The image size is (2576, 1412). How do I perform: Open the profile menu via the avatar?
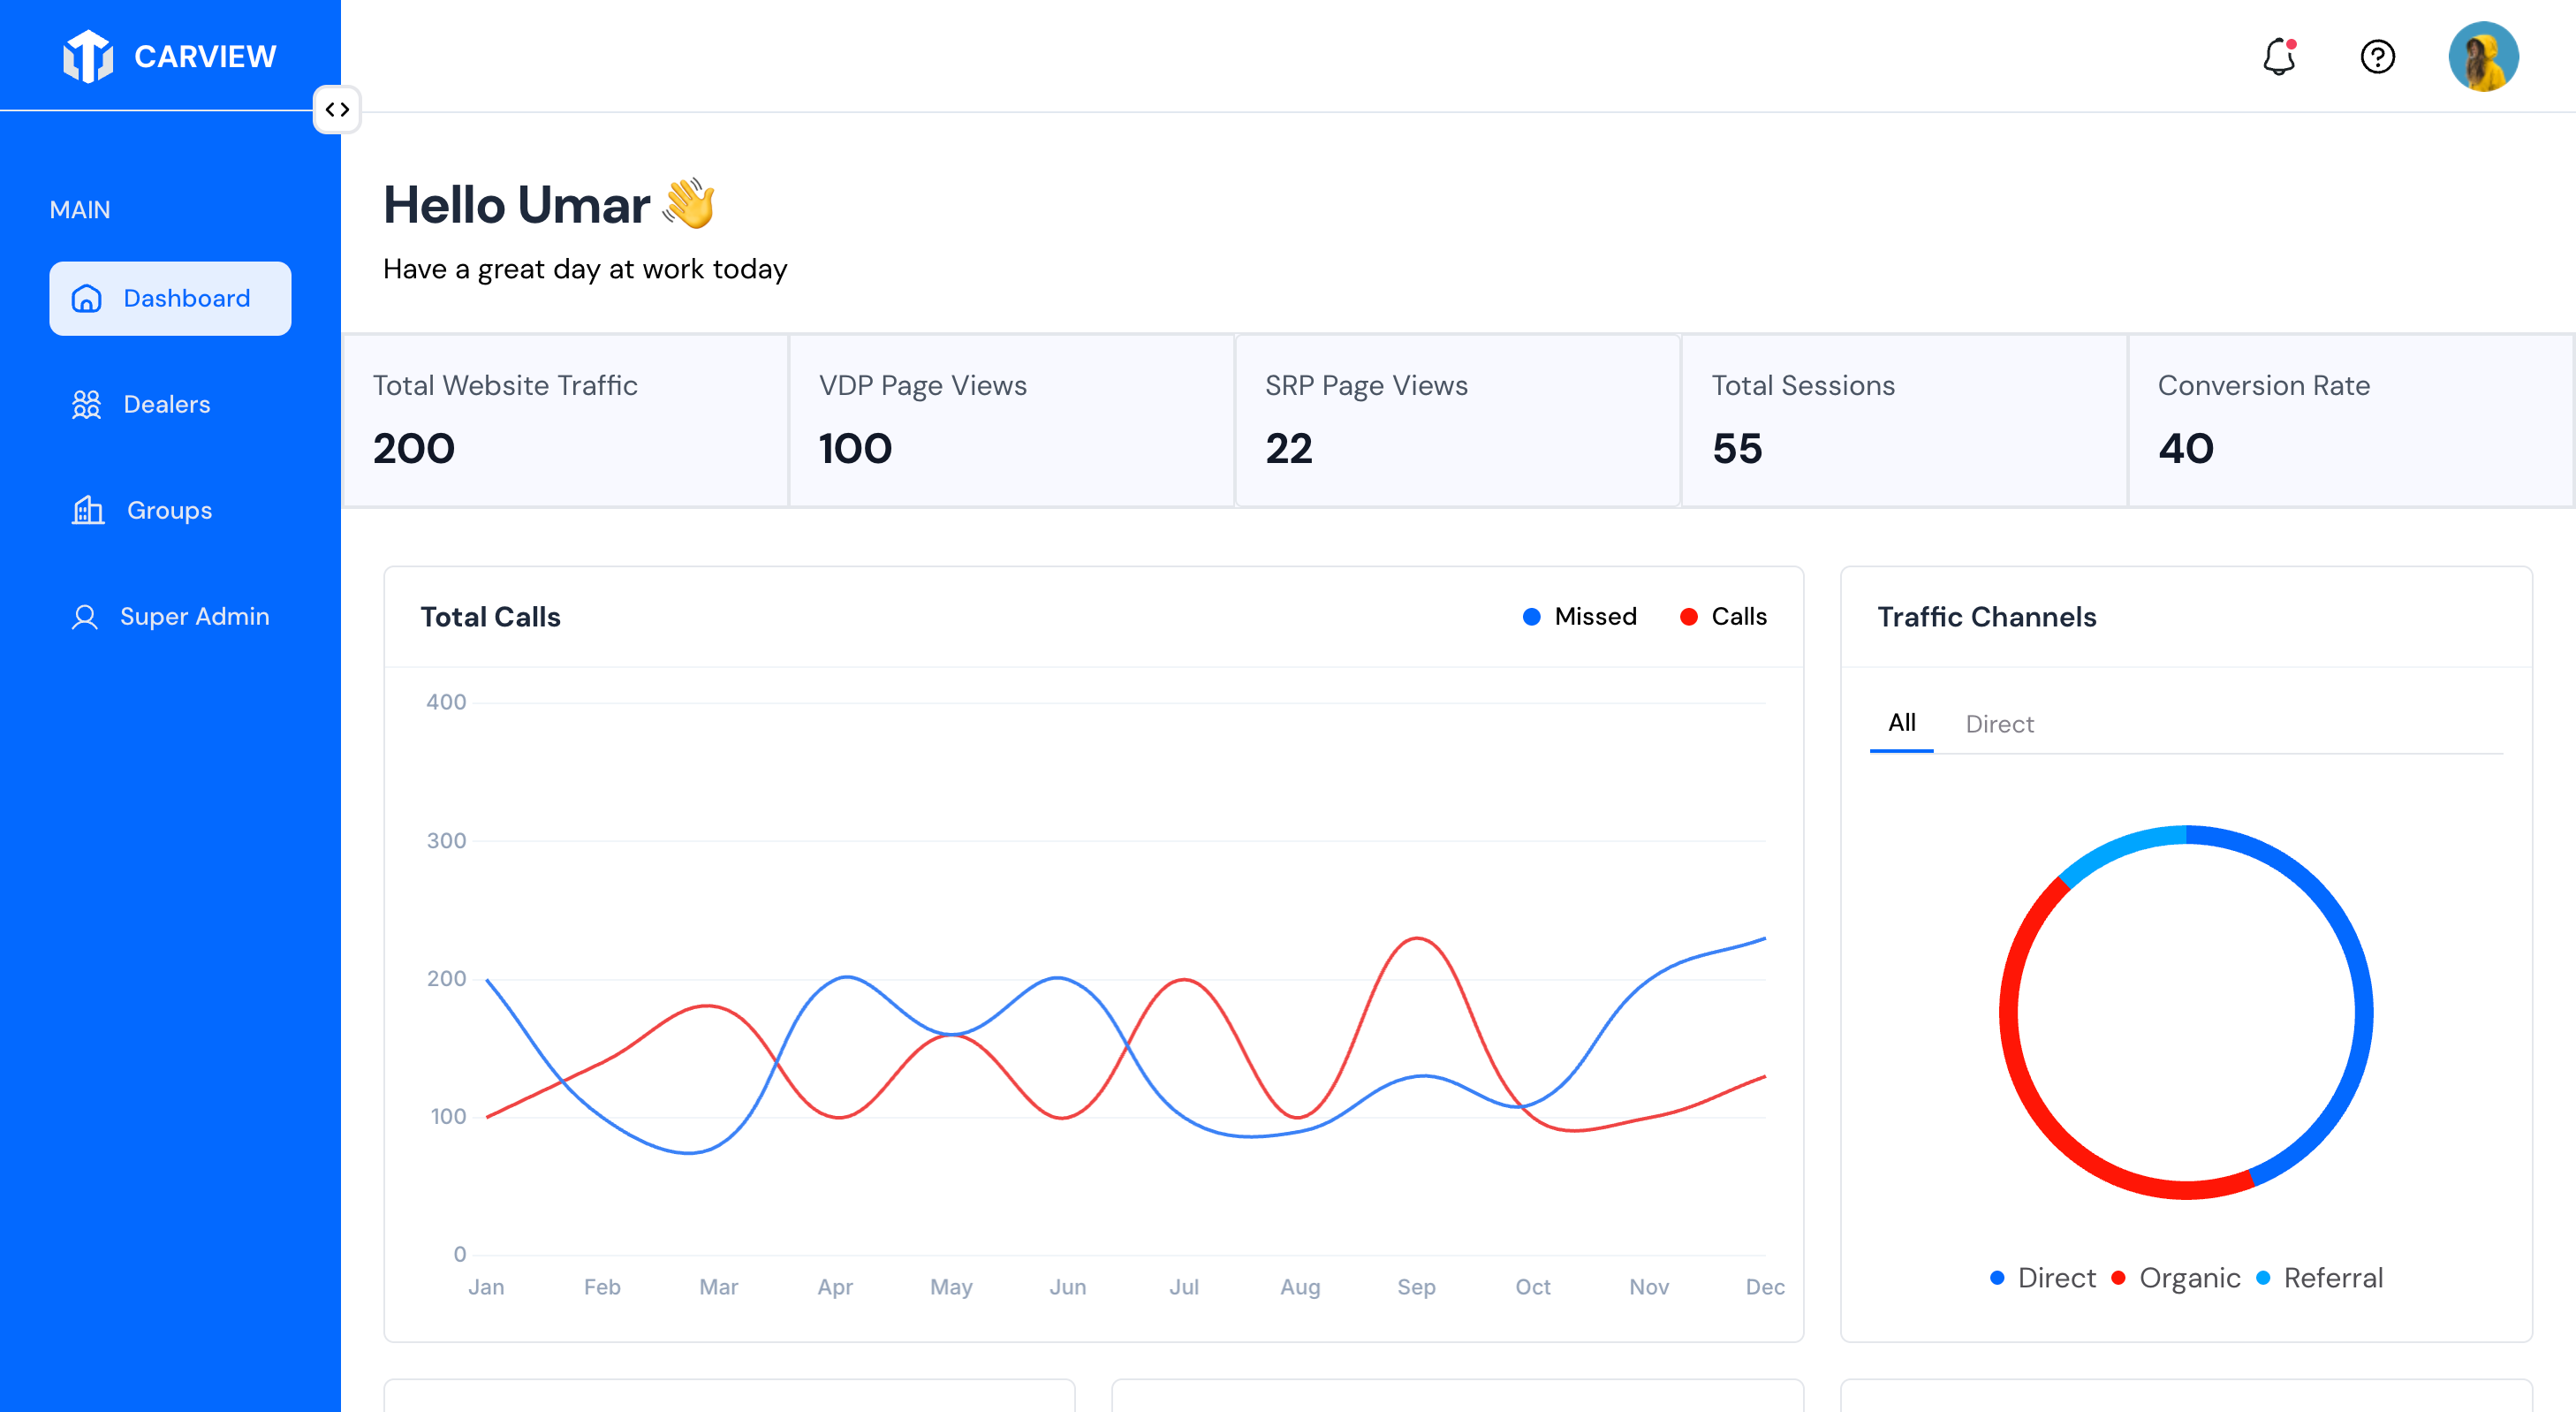click(x=2486, y=57)
